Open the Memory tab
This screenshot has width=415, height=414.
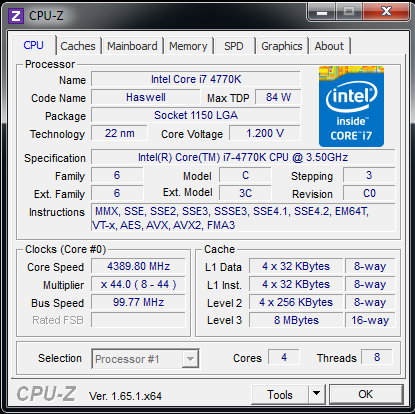pyautogui.click(x=188, y=46)
